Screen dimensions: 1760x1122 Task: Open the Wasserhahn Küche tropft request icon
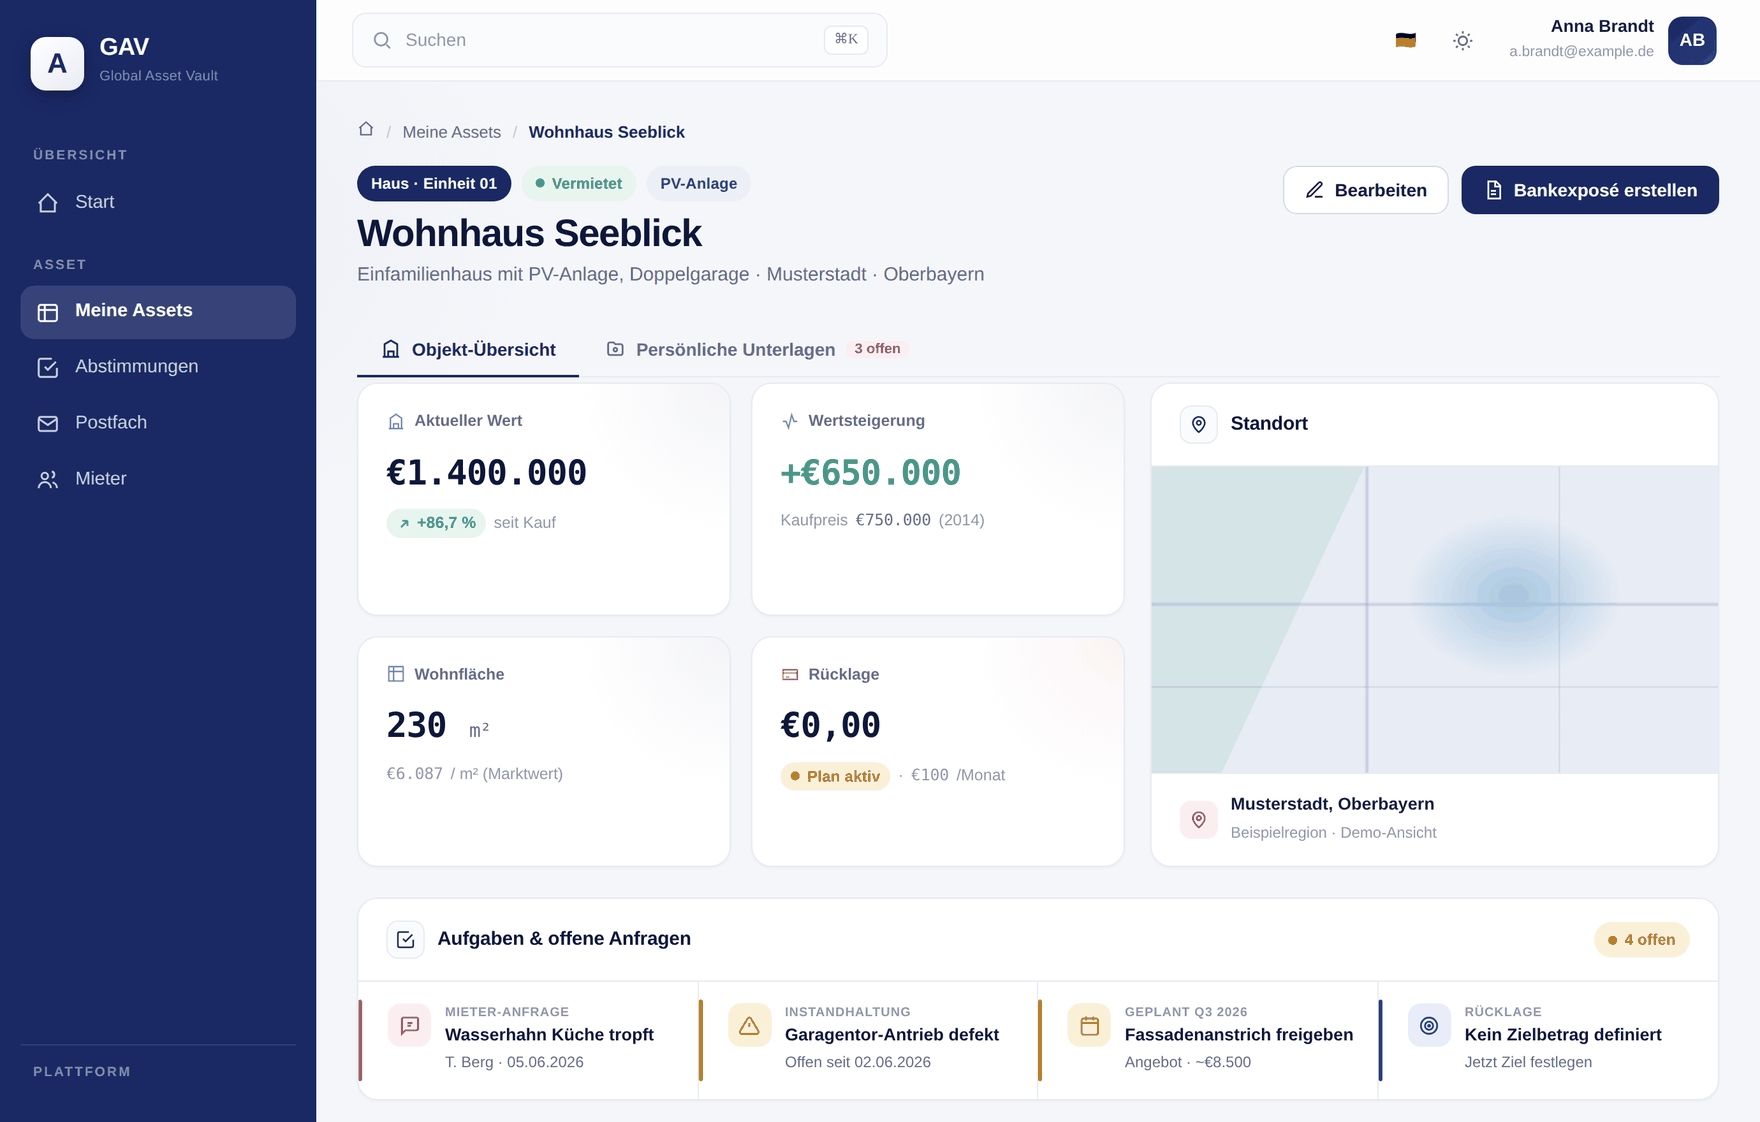[x=410, y=1025]
